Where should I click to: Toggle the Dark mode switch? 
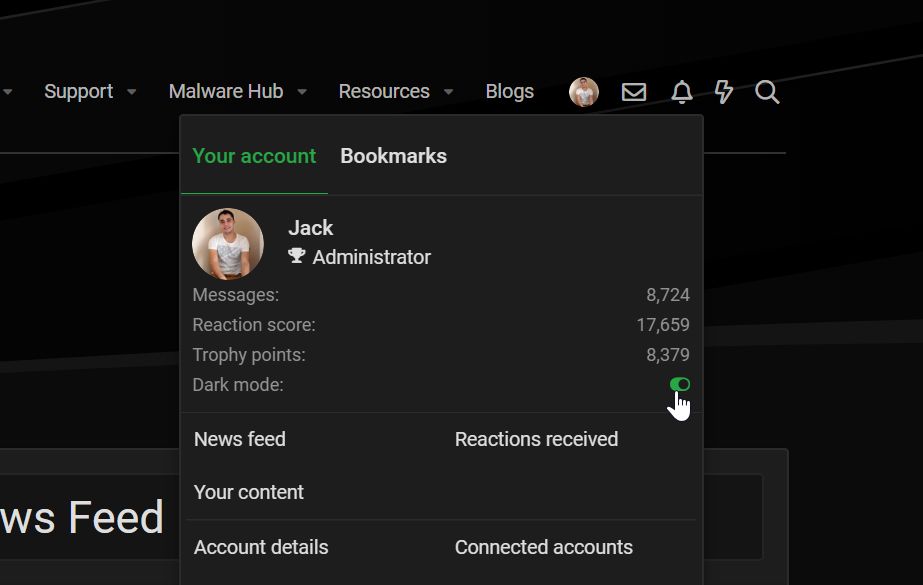(680, 384)
